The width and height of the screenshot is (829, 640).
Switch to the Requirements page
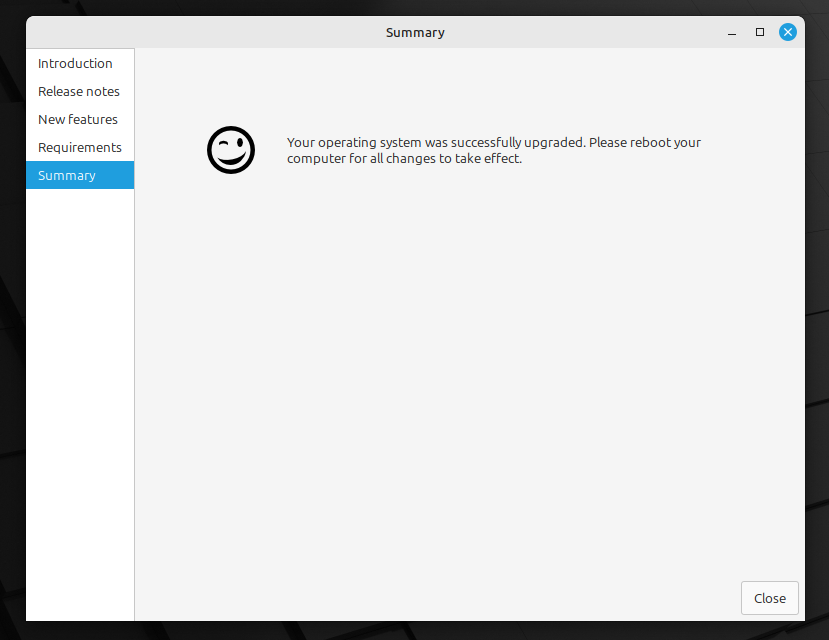click(x=80, y=147)
